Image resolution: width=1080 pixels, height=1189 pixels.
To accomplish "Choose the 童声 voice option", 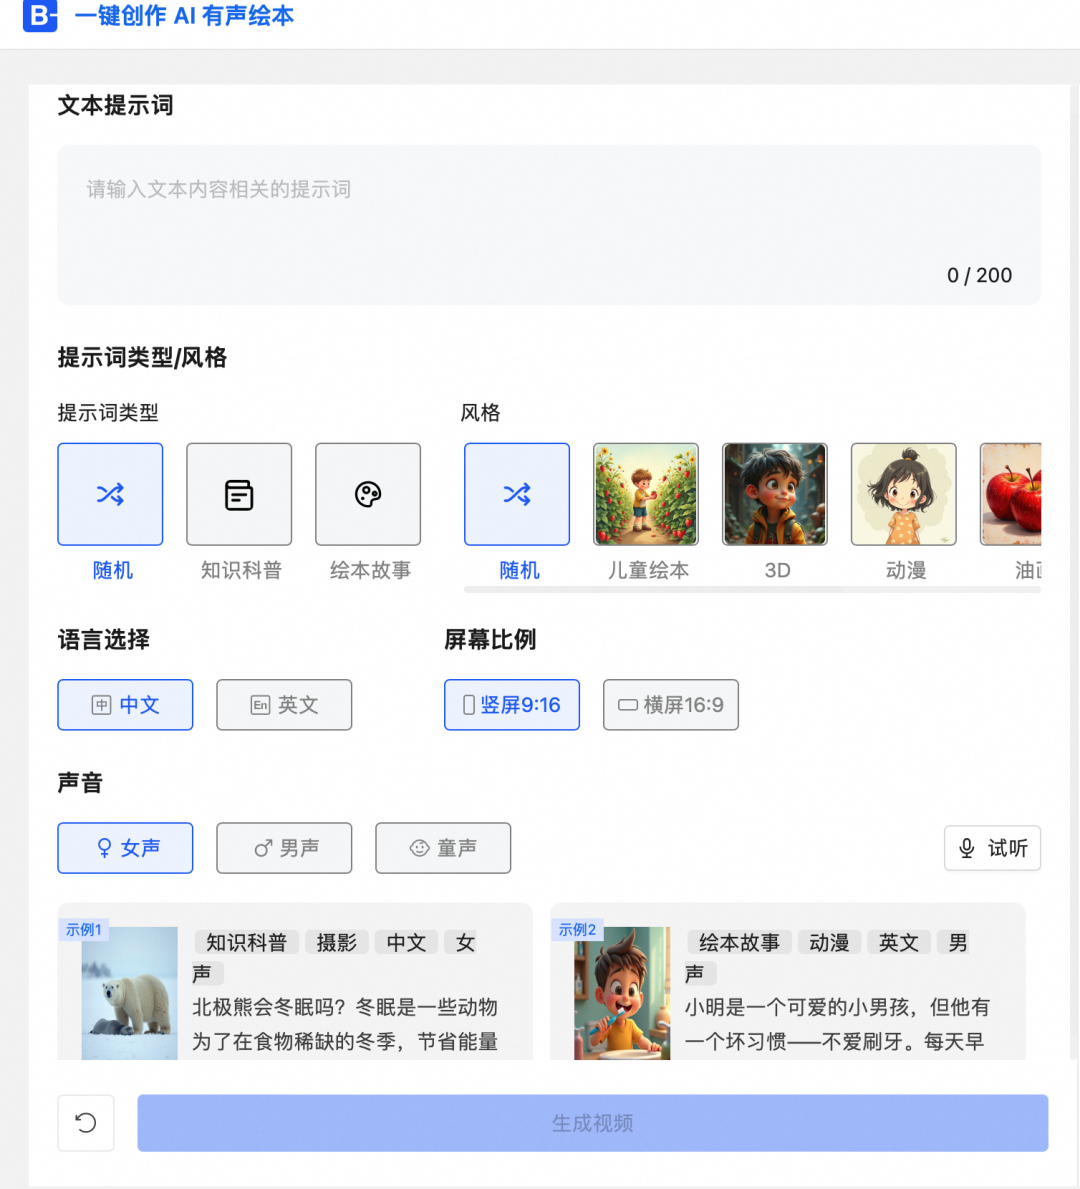I will (443, 848).
